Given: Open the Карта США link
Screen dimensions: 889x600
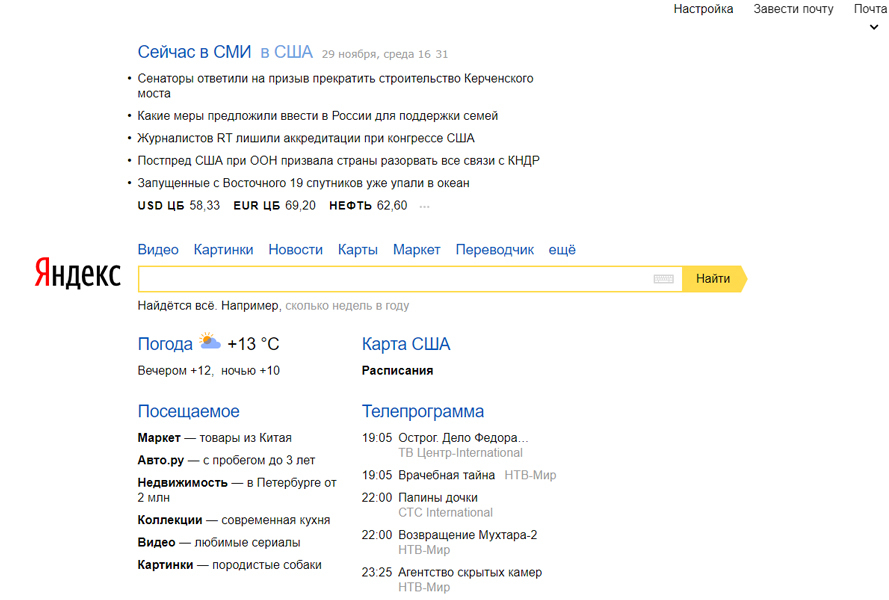Looking at the screenshot, I should tap(406, 344).
